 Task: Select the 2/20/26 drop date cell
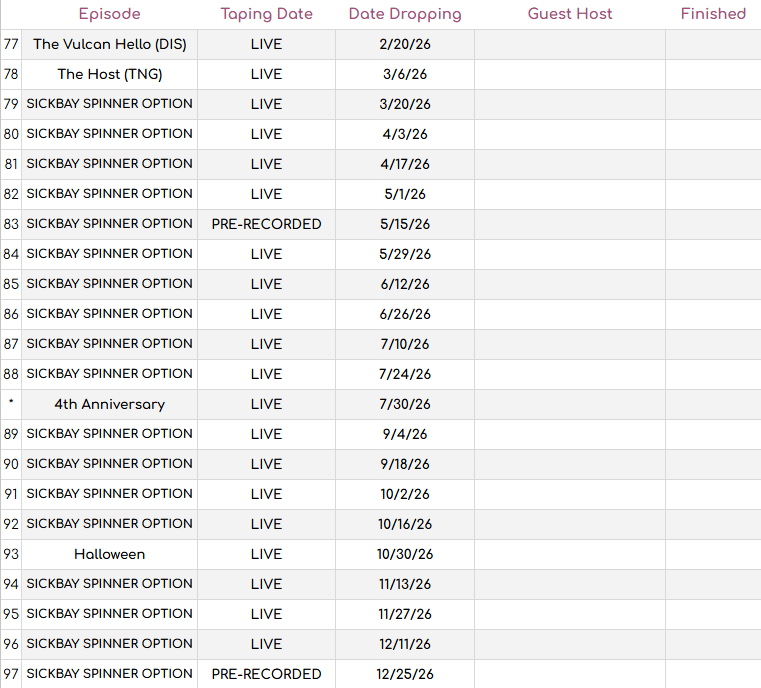[405, 44]
